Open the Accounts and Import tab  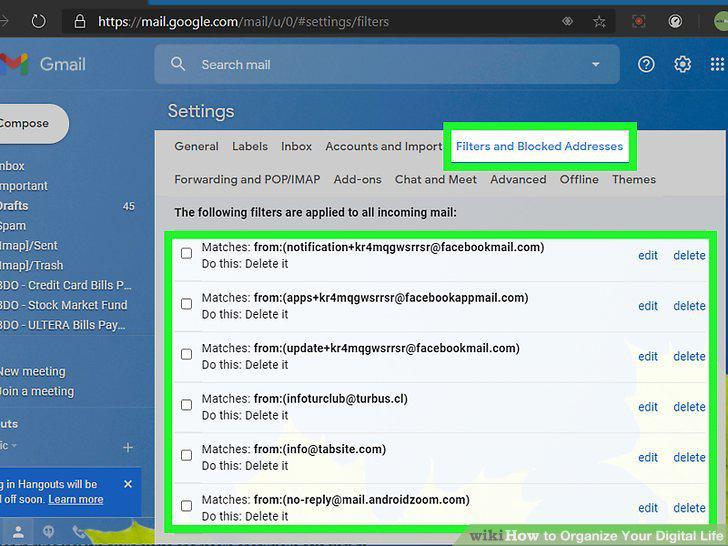click(x=384, y=146)
